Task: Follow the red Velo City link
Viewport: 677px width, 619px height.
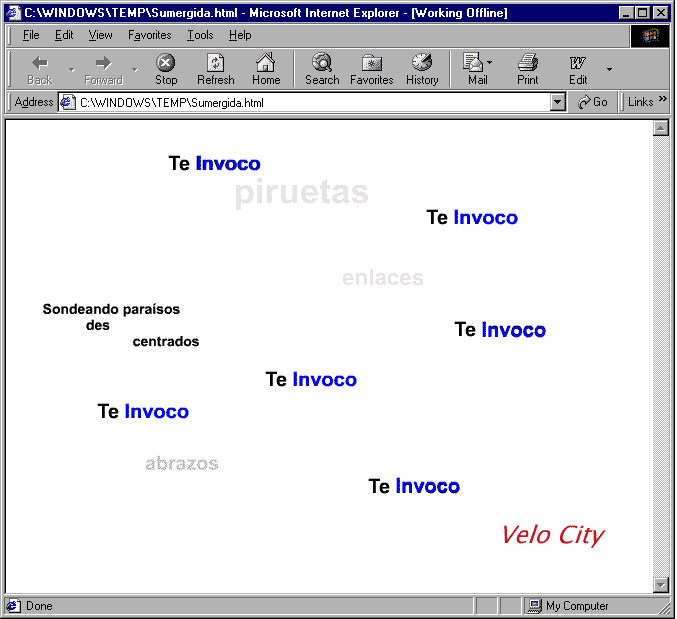Action: coord(552,535)
